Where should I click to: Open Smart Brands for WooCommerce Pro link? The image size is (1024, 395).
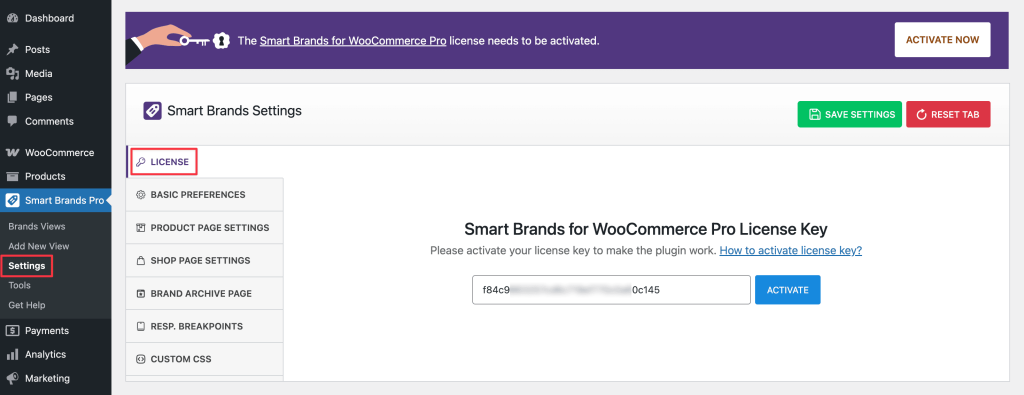point(353,40)
